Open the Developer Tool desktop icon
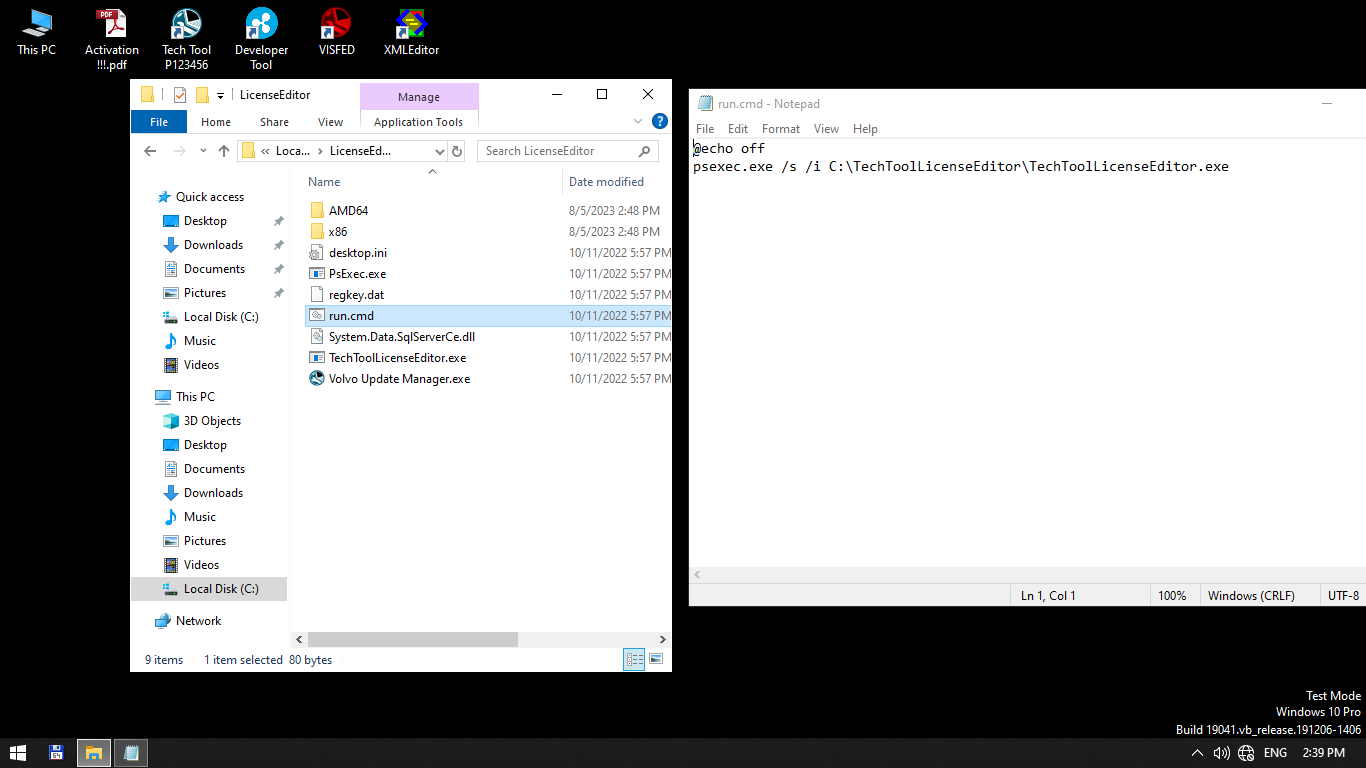 click(261, 28)
